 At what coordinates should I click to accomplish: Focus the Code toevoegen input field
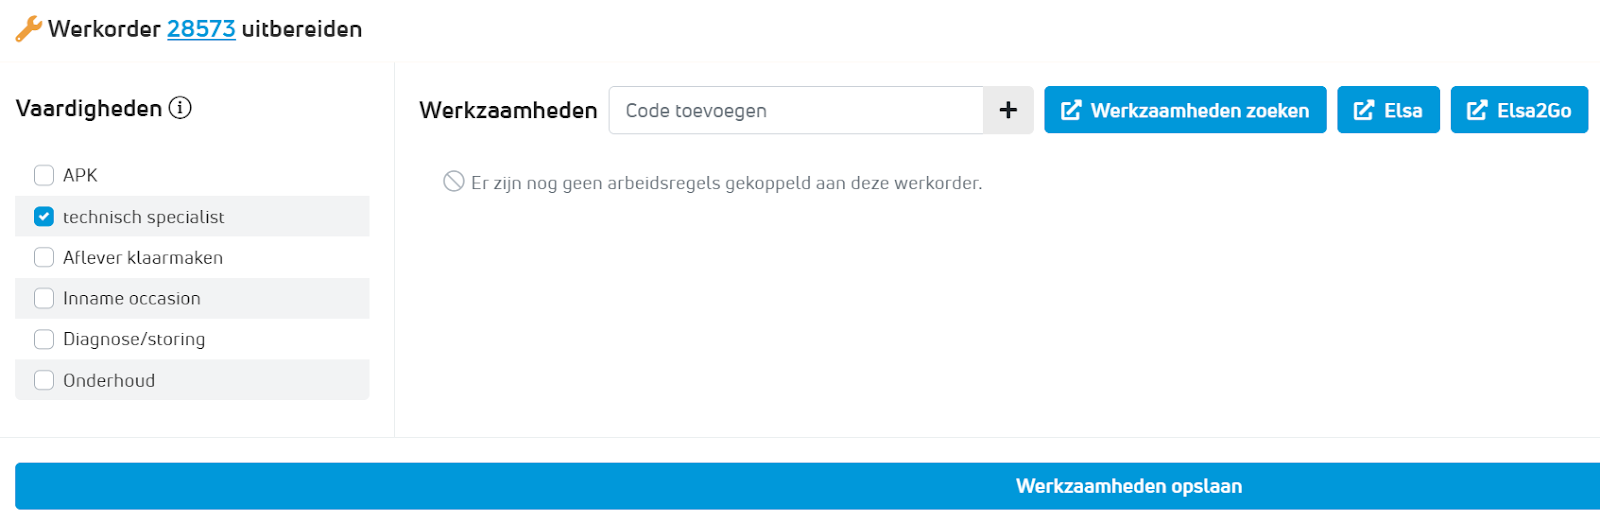(x=796, y=110)
